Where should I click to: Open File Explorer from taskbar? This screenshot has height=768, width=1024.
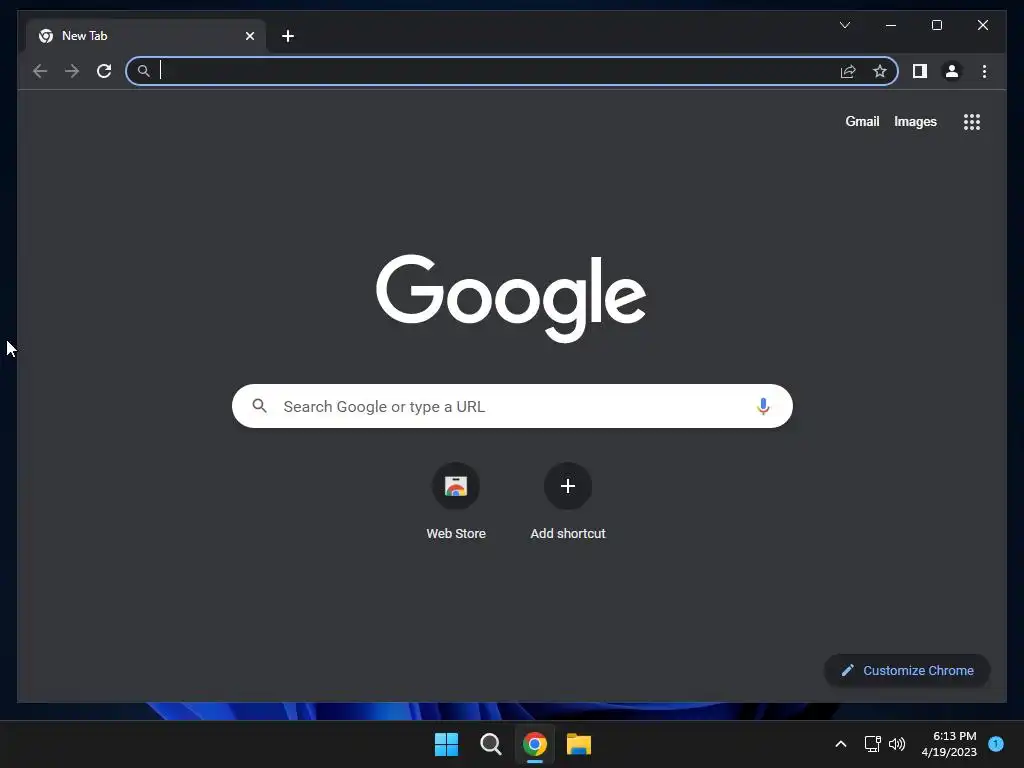click(579, 744)
